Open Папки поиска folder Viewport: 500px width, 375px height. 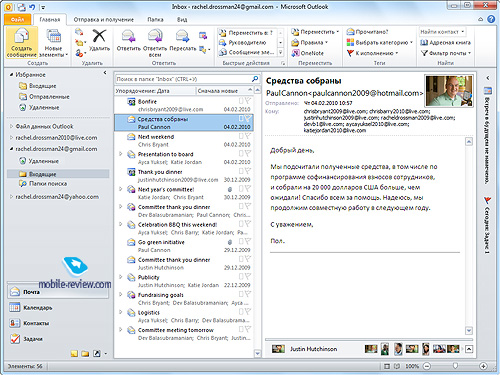click(x=48, y=184)
